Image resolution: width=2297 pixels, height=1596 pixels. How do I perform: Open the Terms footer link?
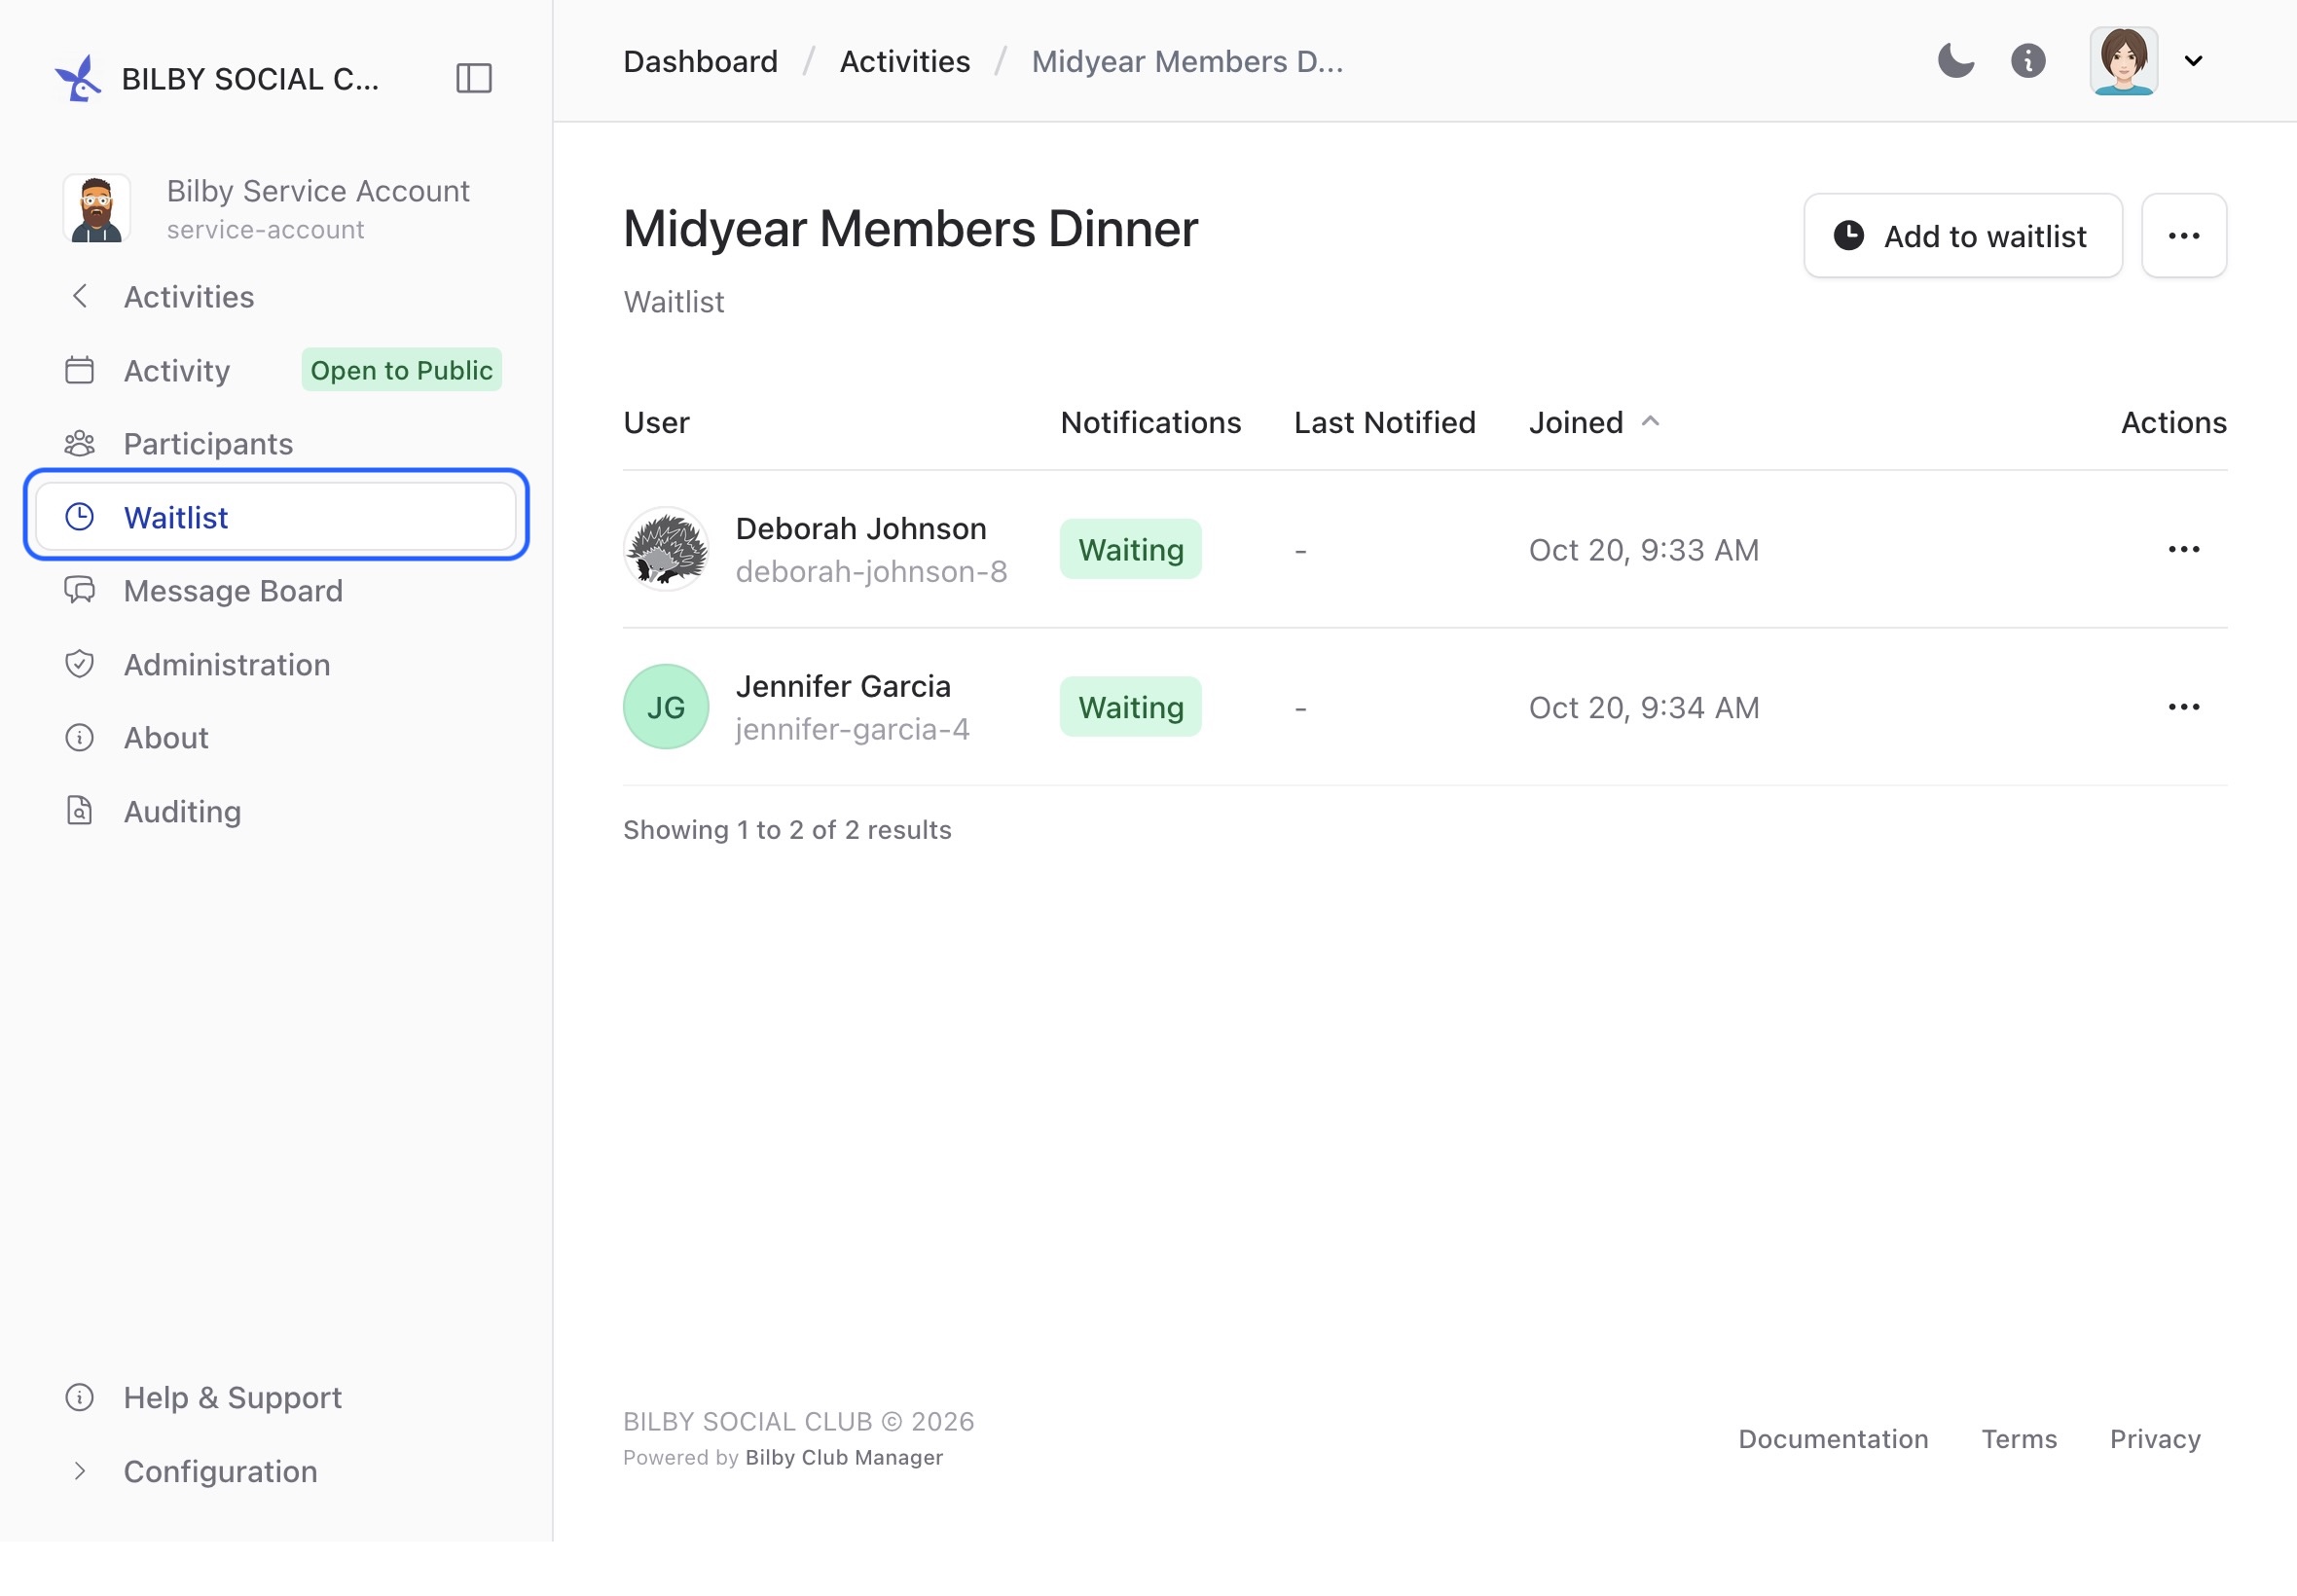click(2019, 1438)
